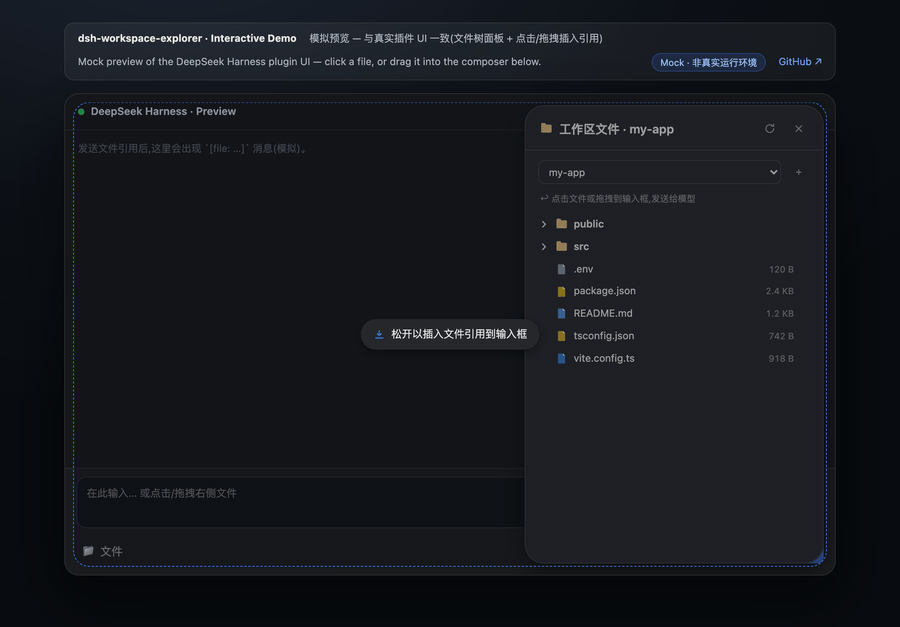Click the folder icon beside 文件
The image size is (900, 627).
tap(88, 551)
